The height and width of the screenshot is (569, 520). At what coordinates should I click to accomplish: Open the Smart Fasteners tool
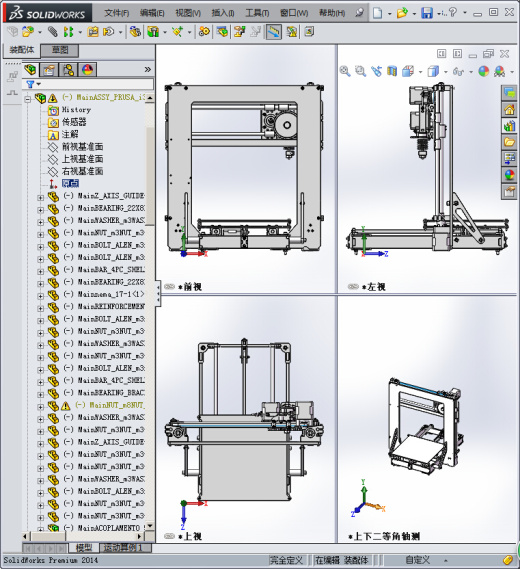pyautogui.click(x=93, y=32)
